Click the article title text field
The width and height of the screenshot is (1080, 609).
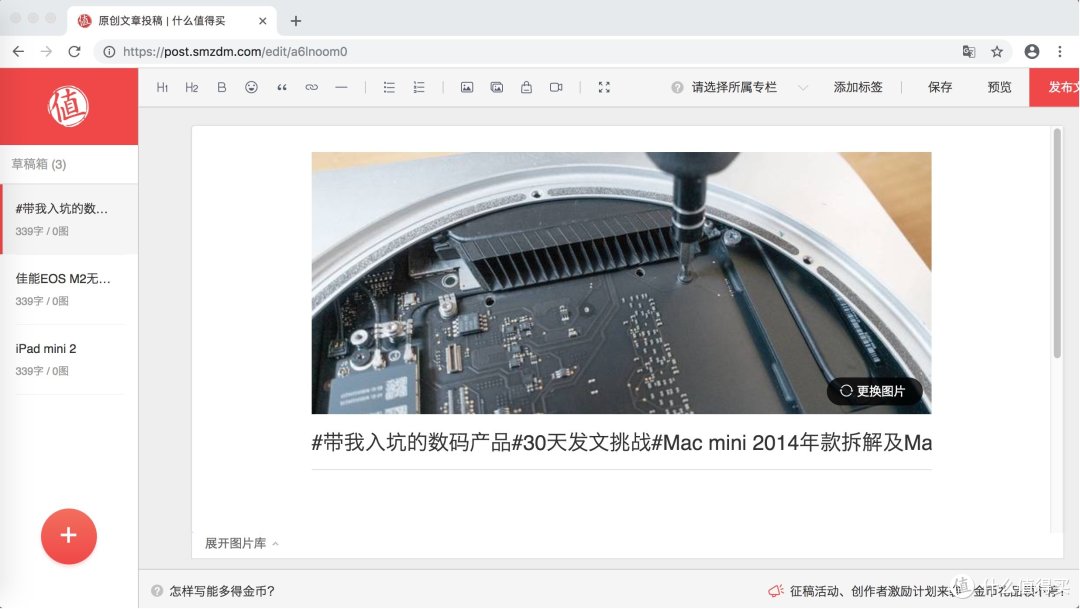621,443
